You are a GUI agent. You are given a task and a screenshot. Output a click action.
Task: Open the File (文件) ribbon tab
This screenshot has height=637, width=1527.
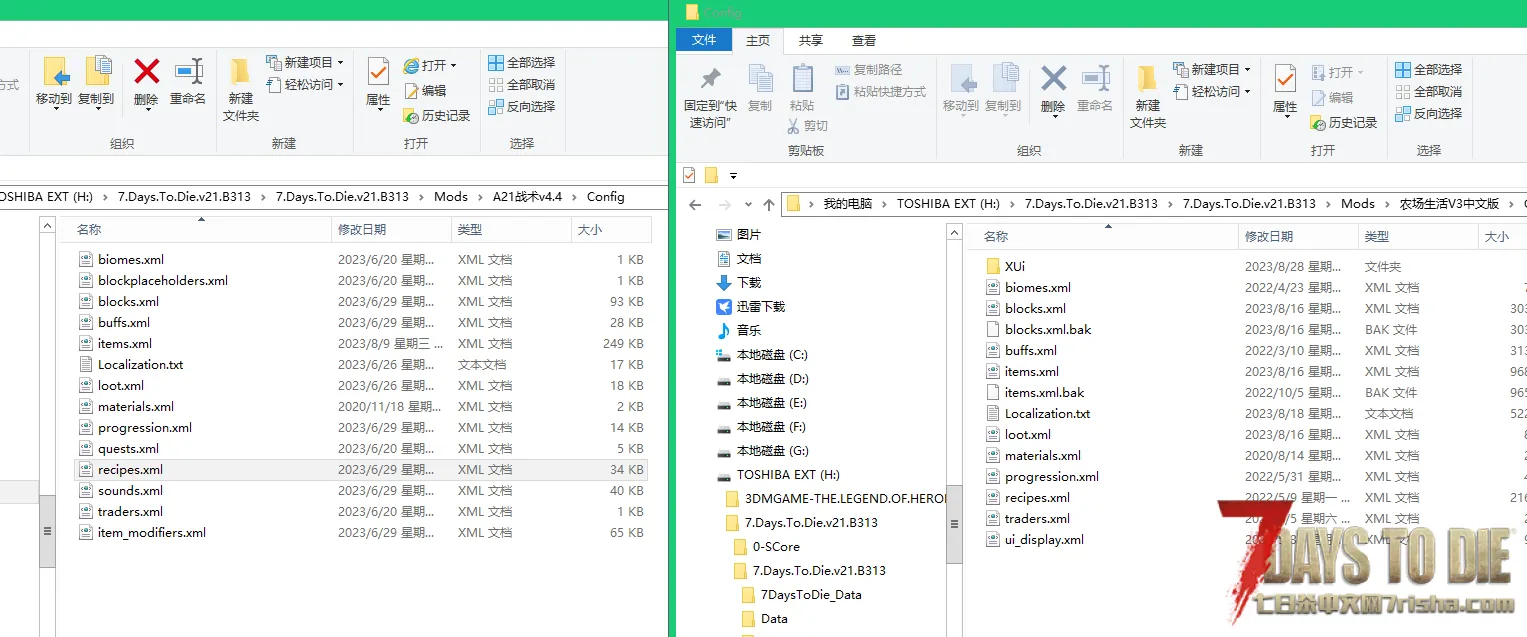click(704, 40)
